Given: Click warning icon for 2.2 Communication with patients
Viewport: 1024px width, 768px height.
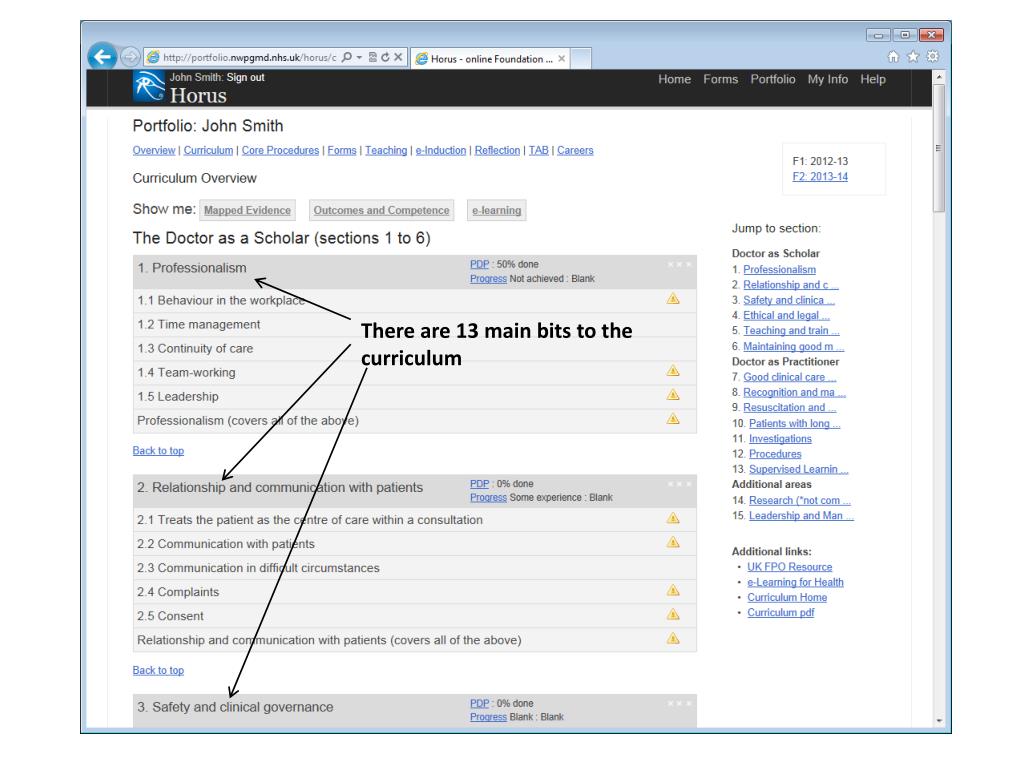Looking at the screenshot, I should tap(673, 543).
